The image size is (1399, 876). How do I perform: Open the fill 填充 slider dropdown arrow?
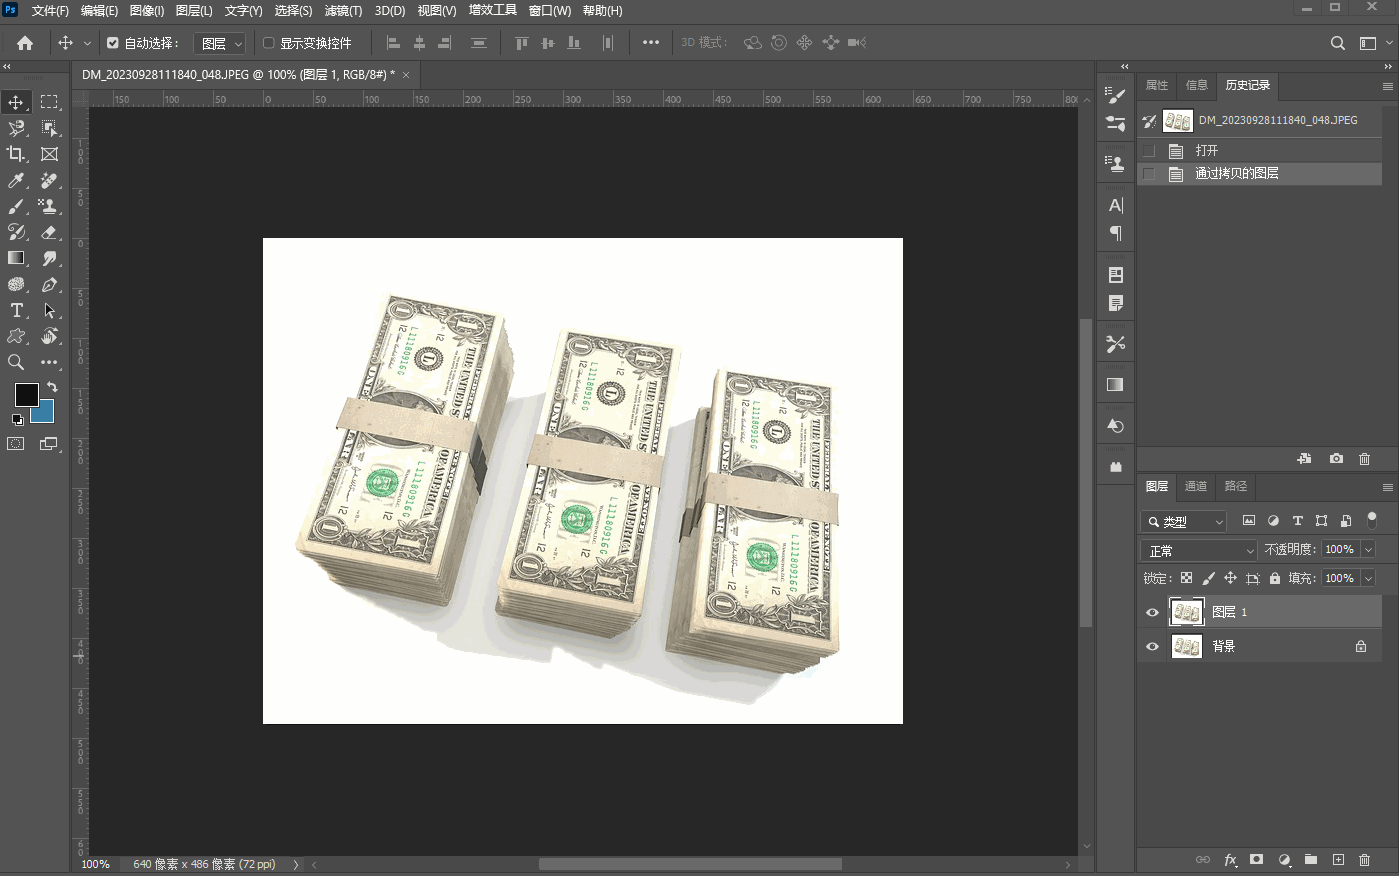click(x=1368, y=578)
